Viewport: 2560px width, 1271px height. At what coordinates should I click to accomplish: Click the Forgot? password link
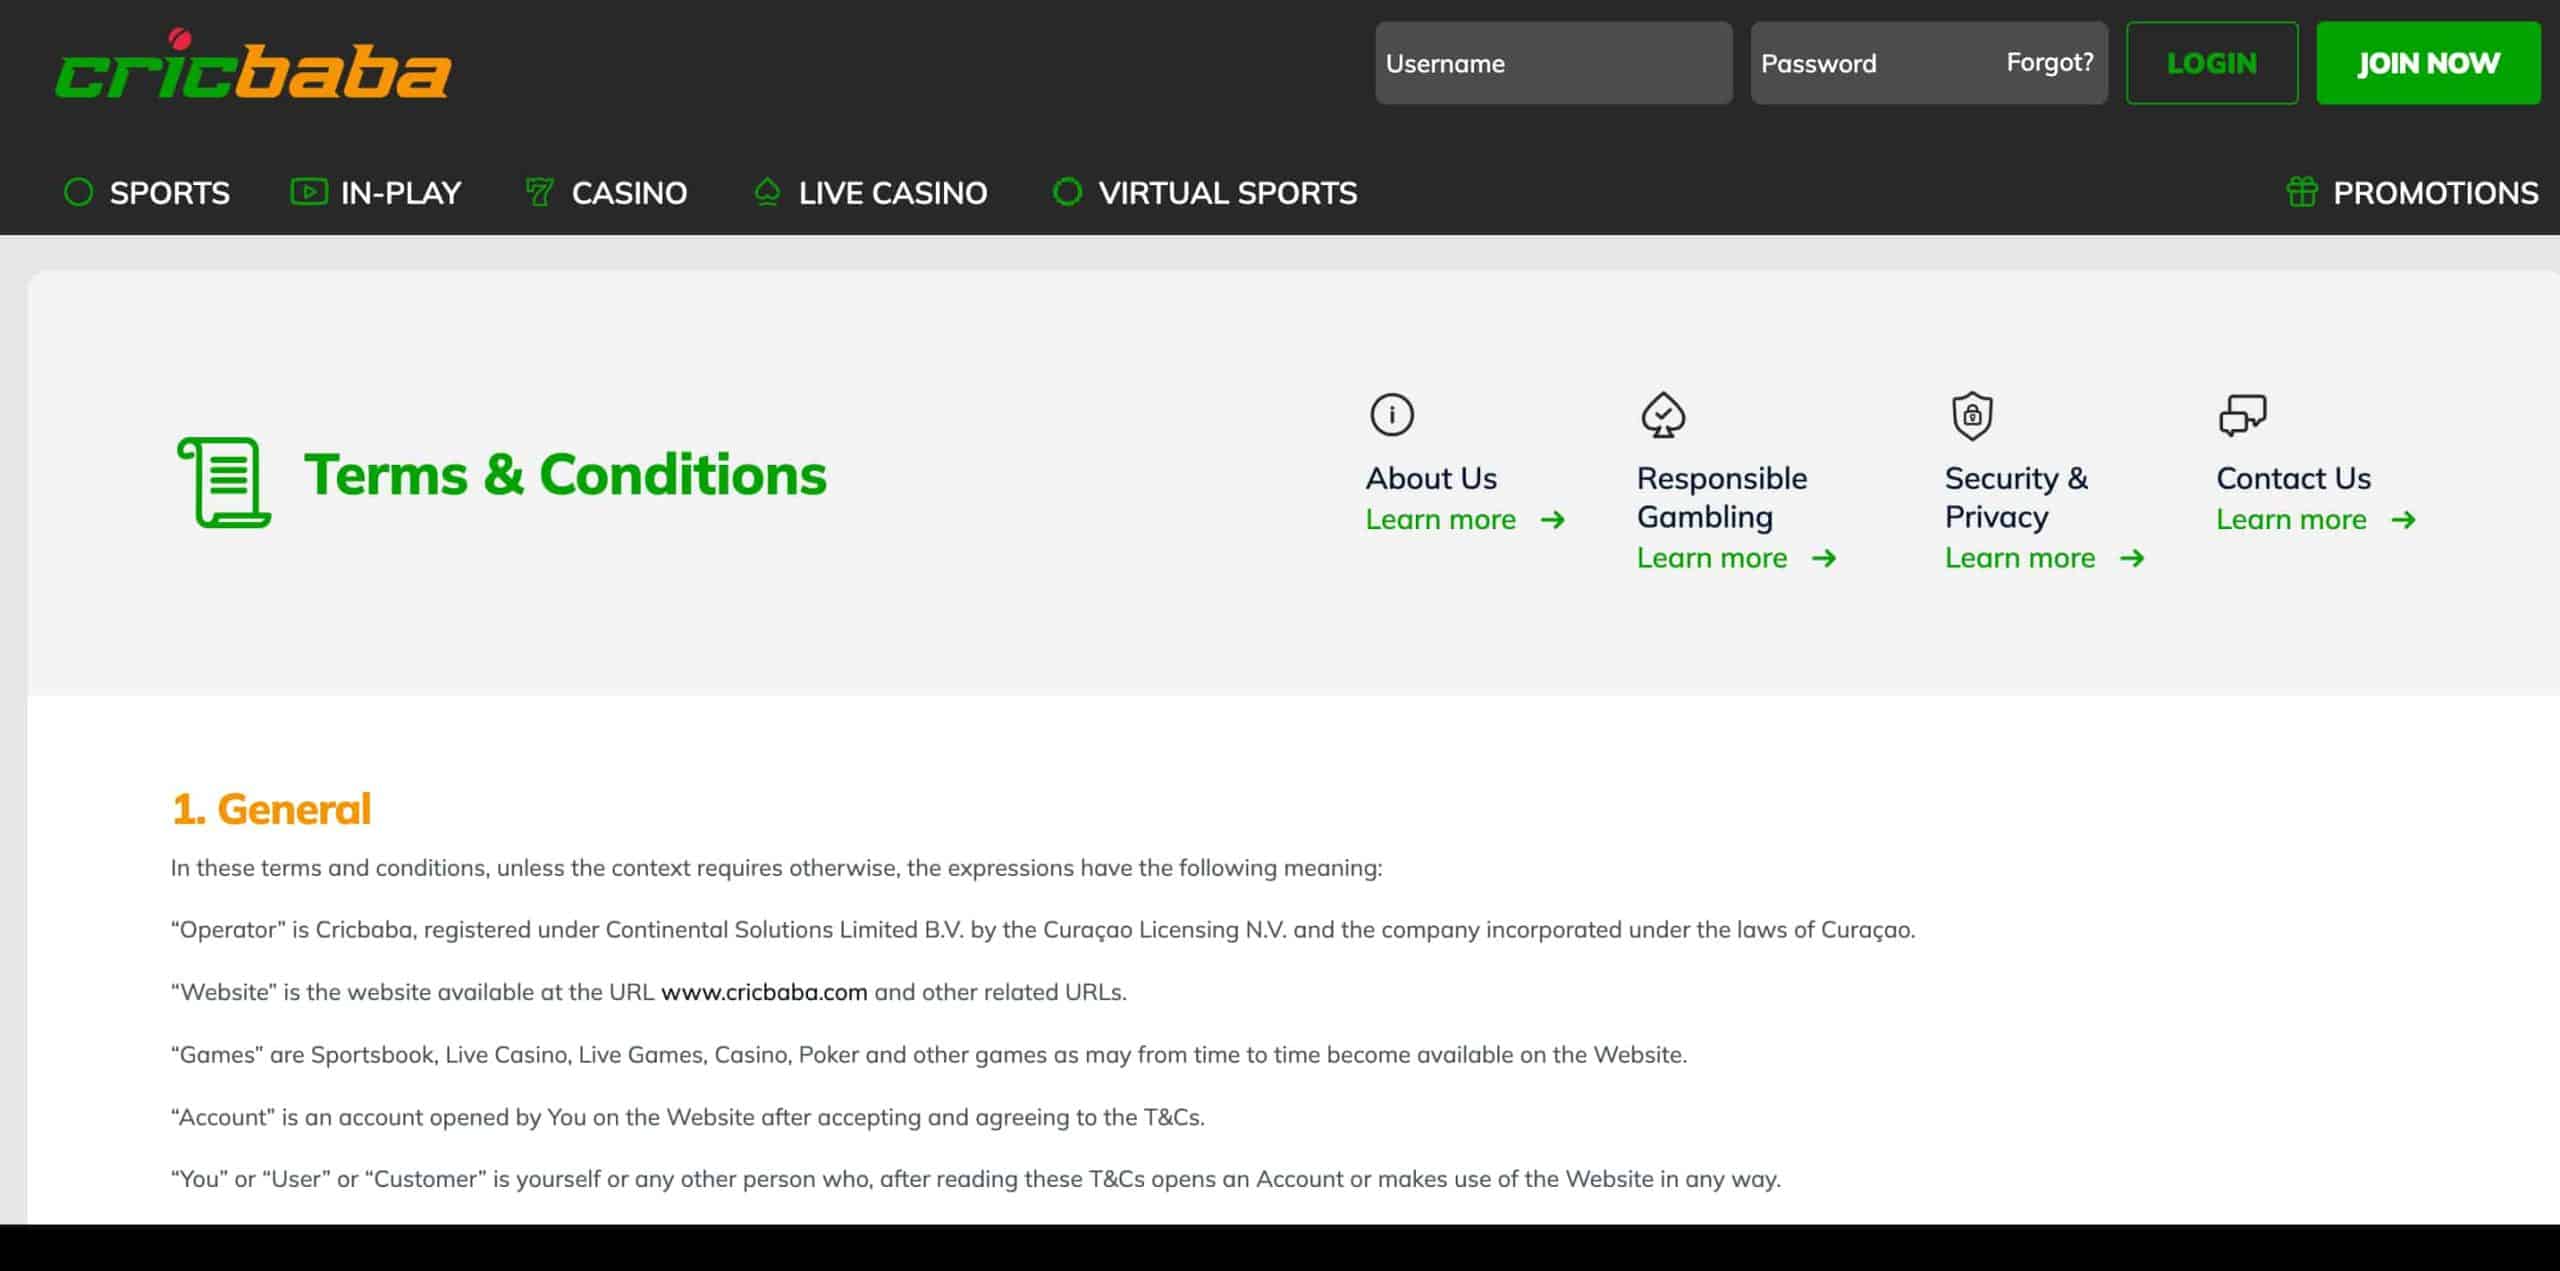2049,62
